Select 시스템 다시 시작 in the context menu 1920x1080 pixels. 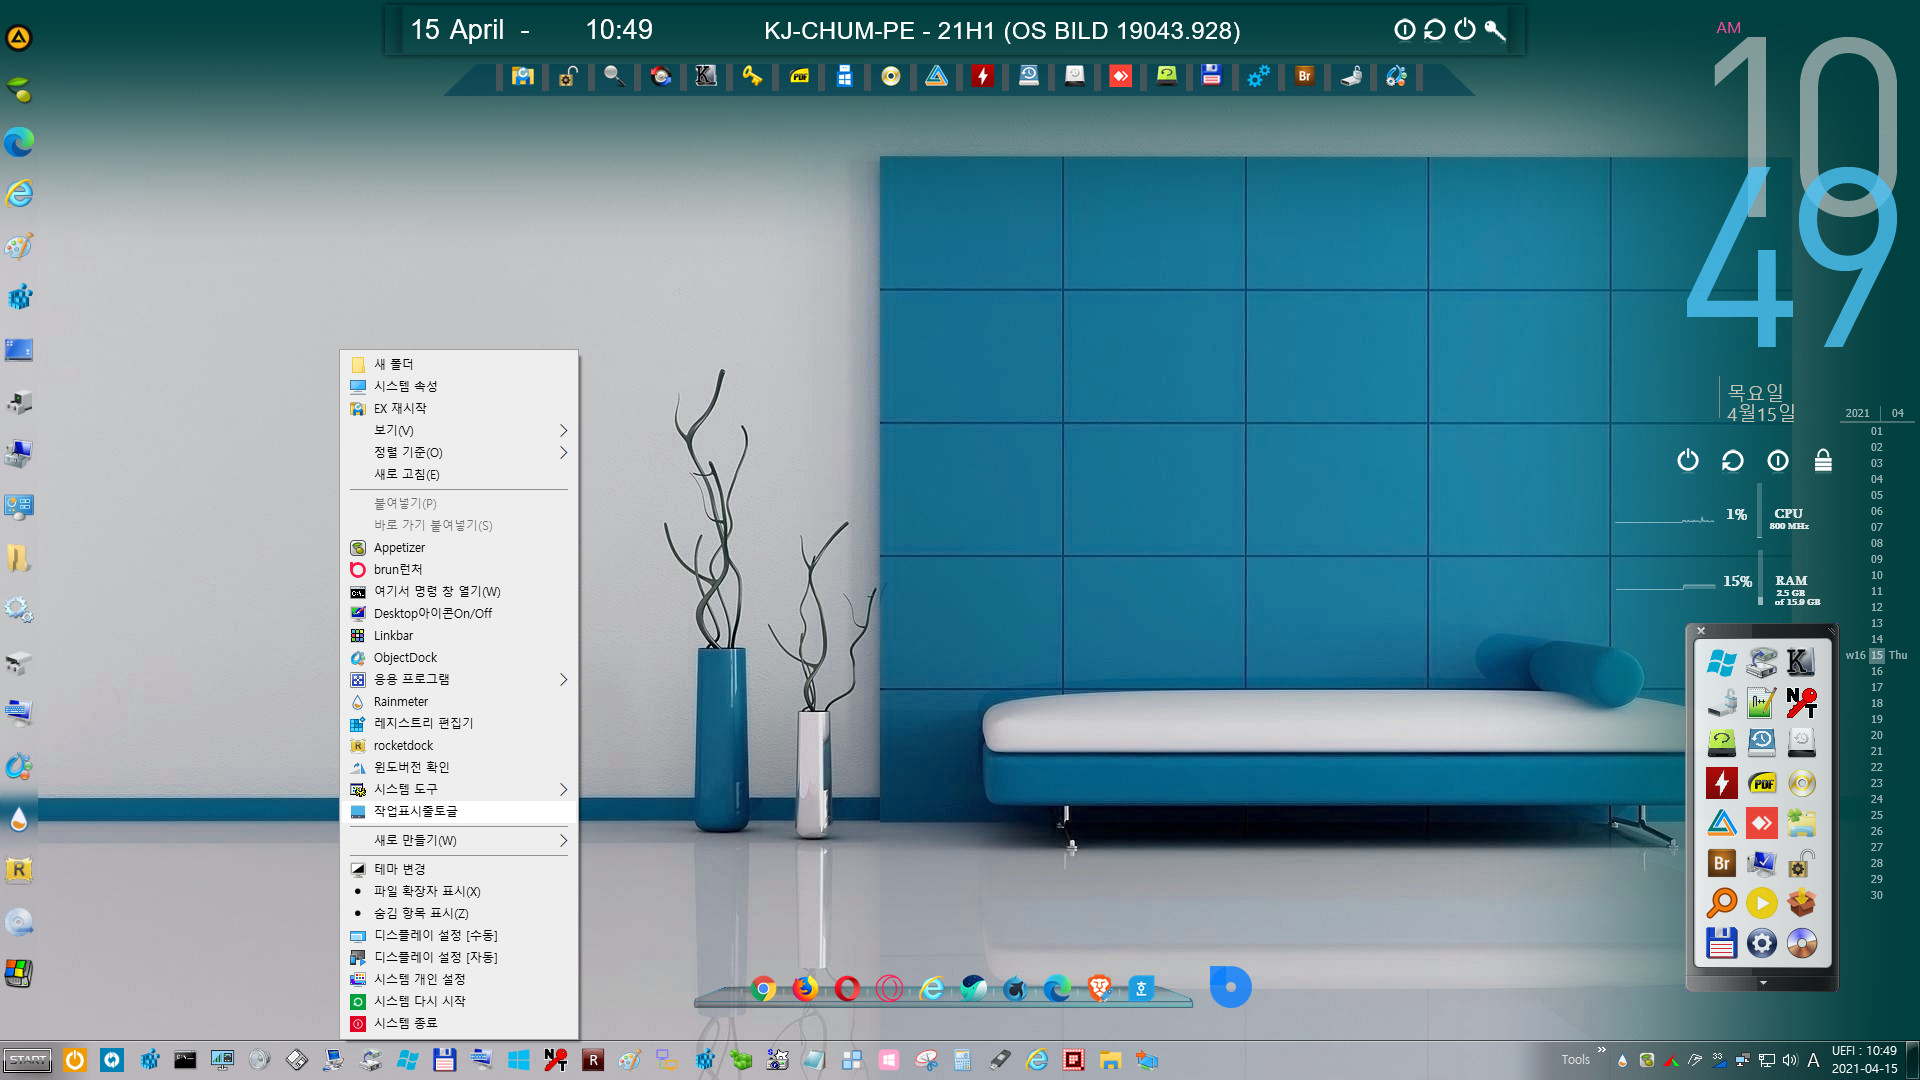[x=459, y=1001]
